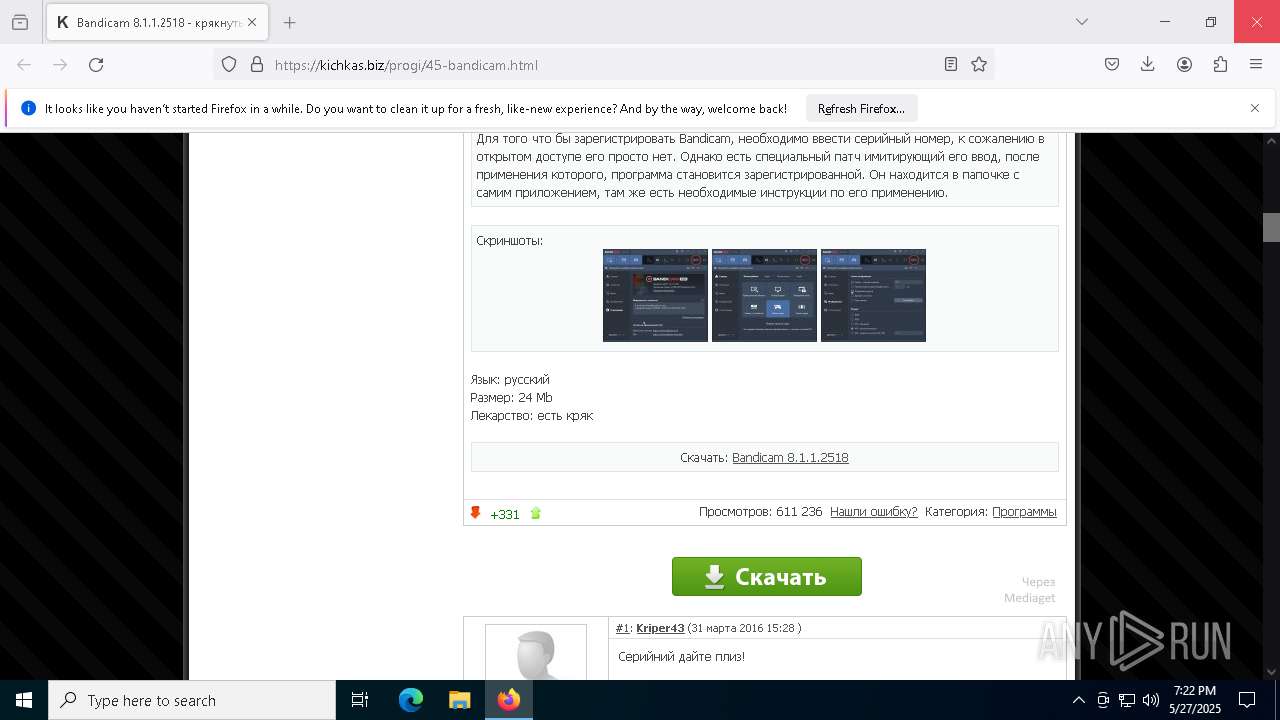
Task: Open the clock showing 7:22 PM
Action: click(x=1195, y=700)
